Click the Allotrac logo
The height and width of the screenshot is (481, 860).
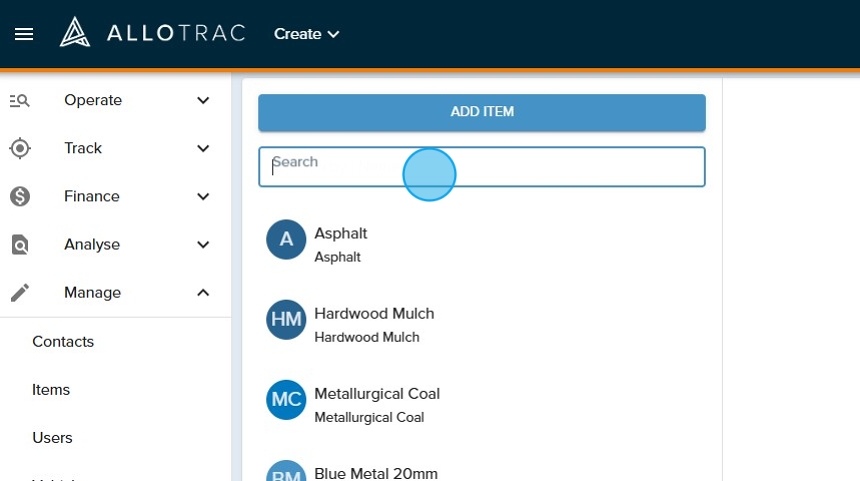[152, 33]
